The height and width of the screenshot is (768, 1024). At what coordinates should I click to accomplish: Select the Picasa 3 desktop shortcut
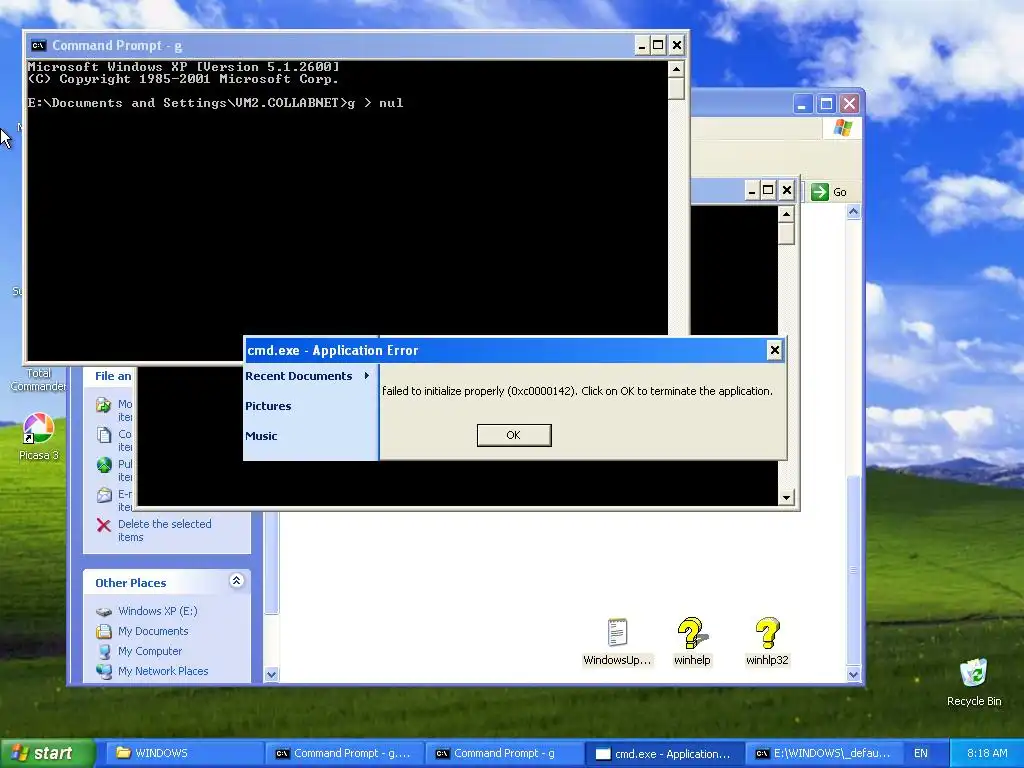[39, 436]
